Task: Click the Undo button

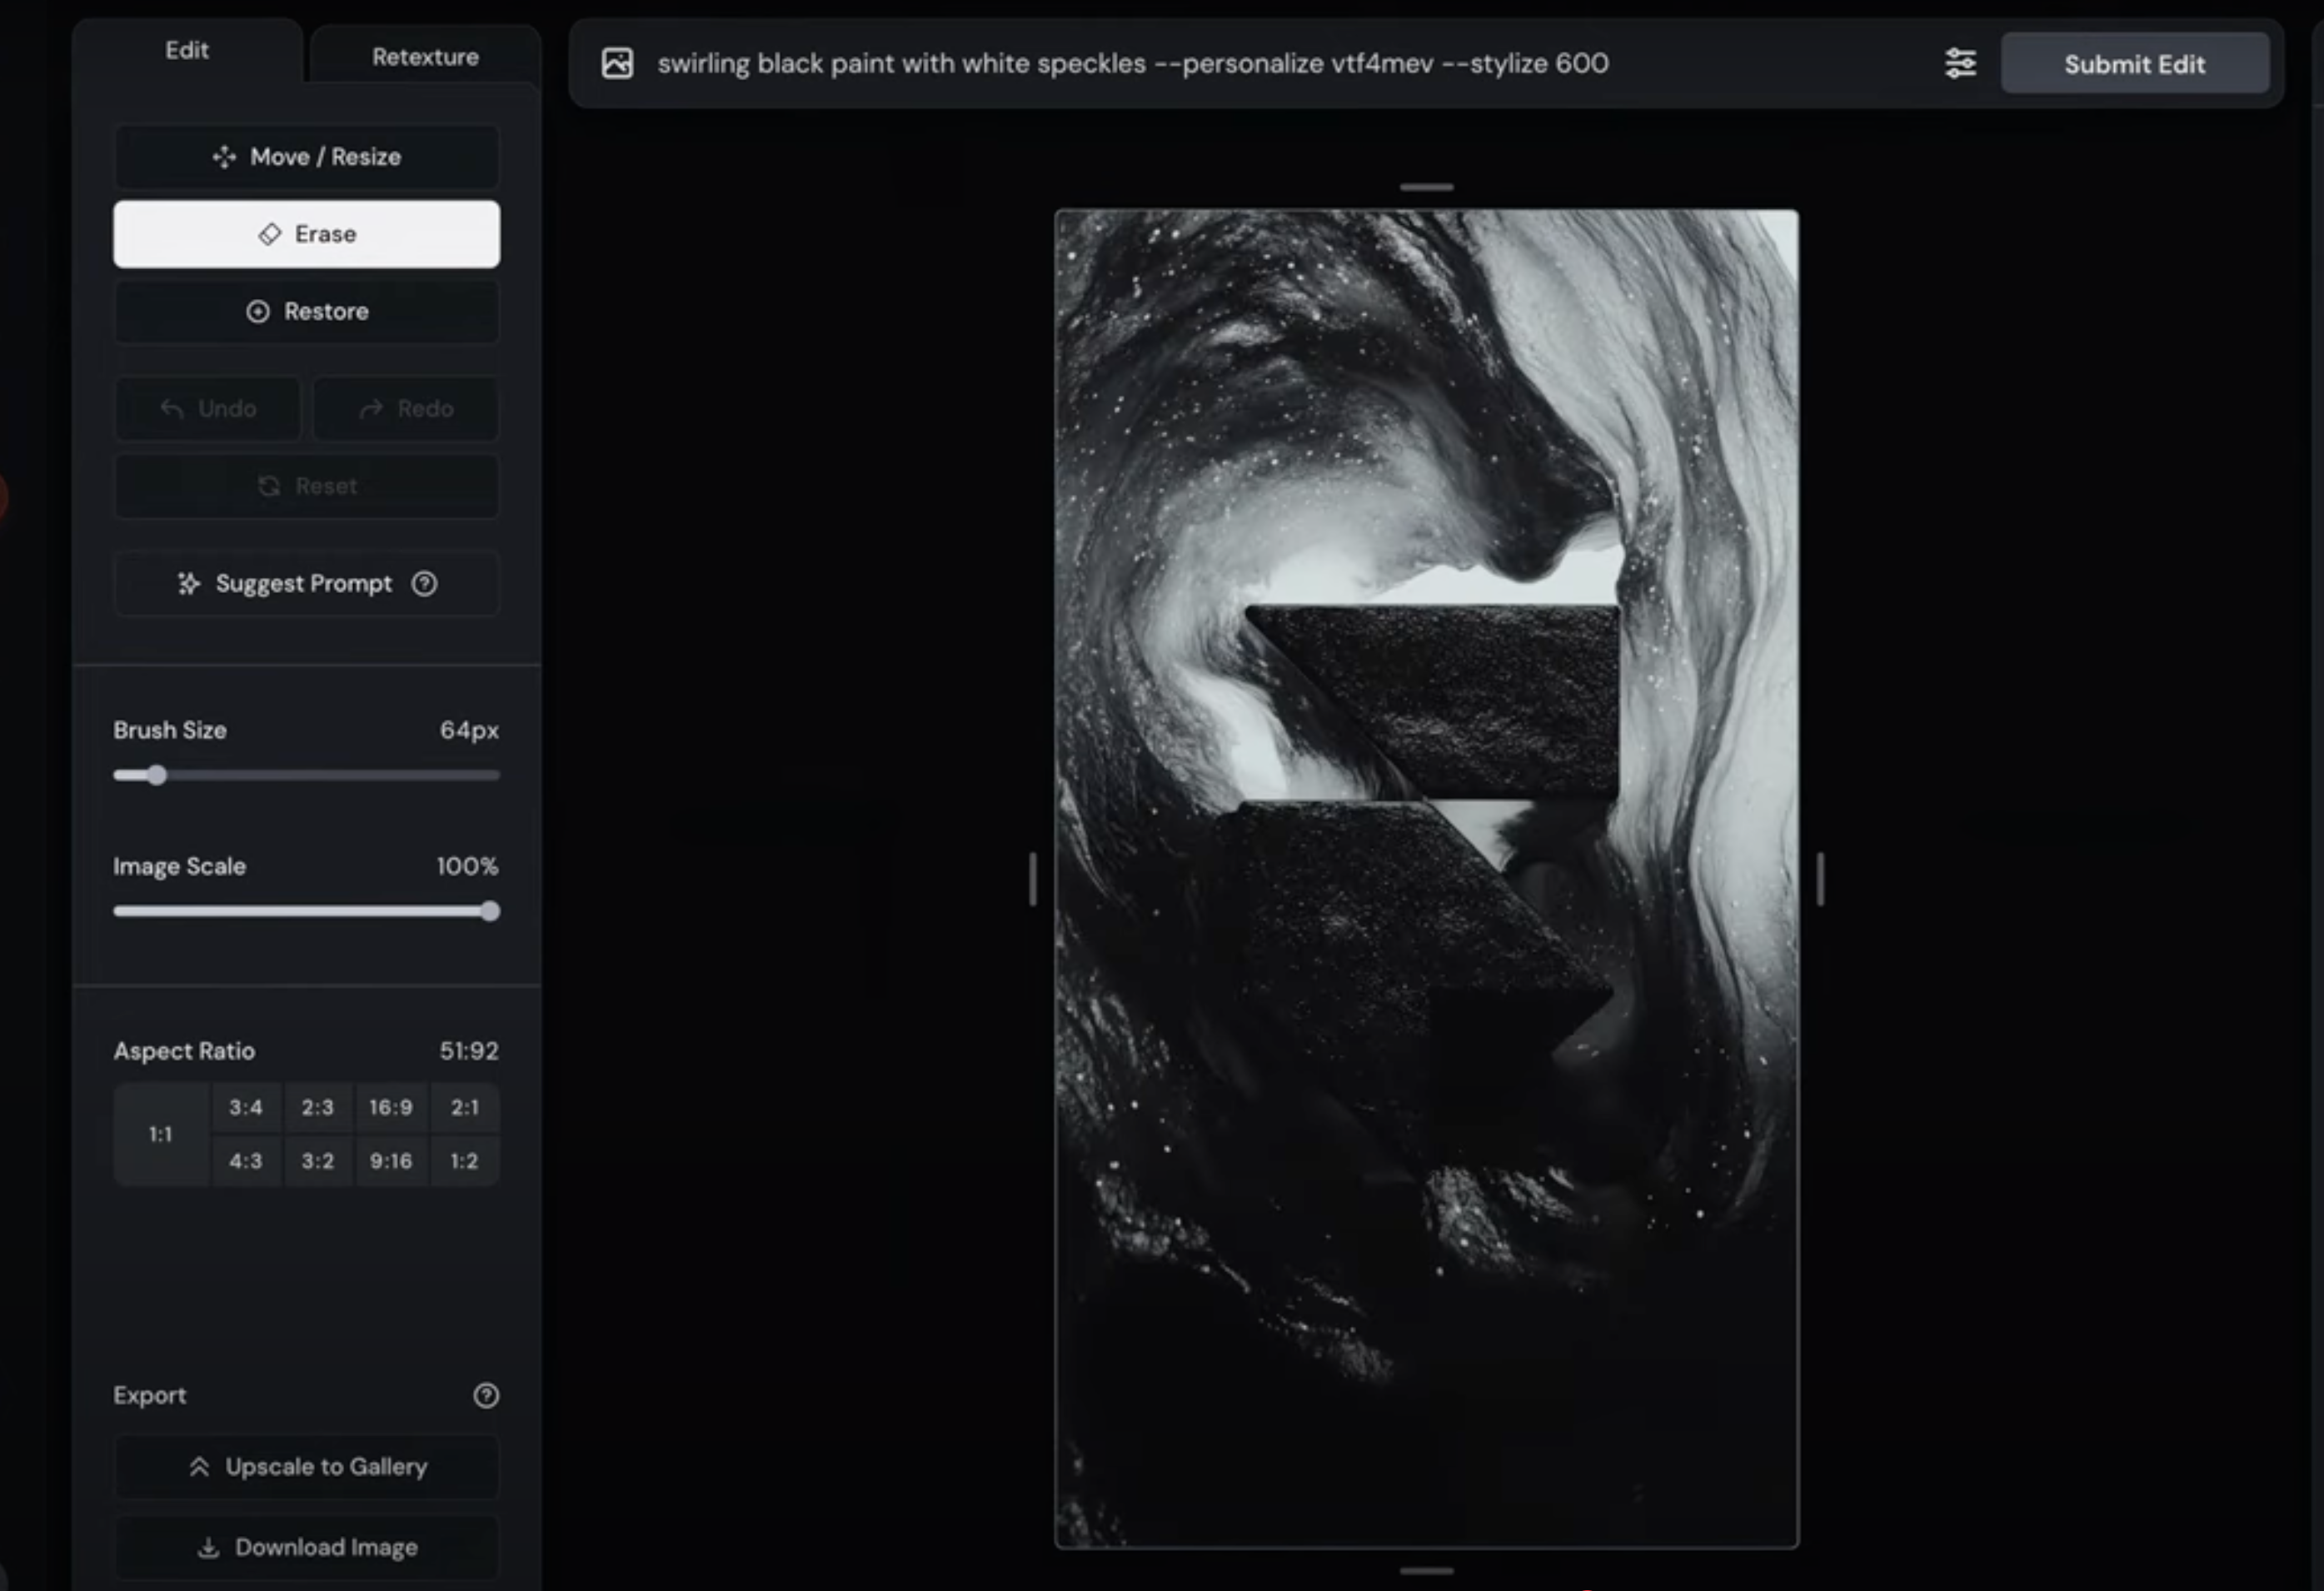Action: click(208, 408)
